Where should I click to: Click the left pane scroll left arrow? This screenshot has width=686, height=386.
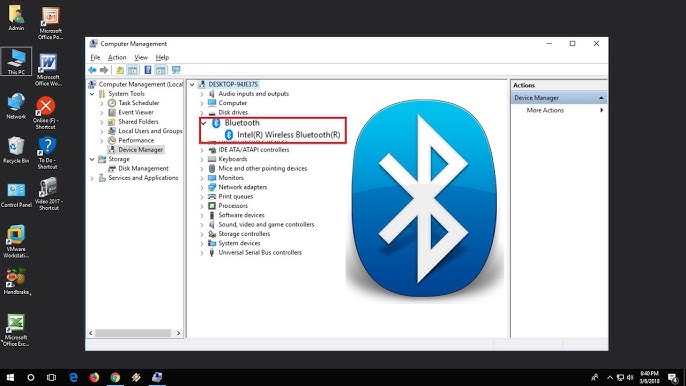click(x=91, y=333)
